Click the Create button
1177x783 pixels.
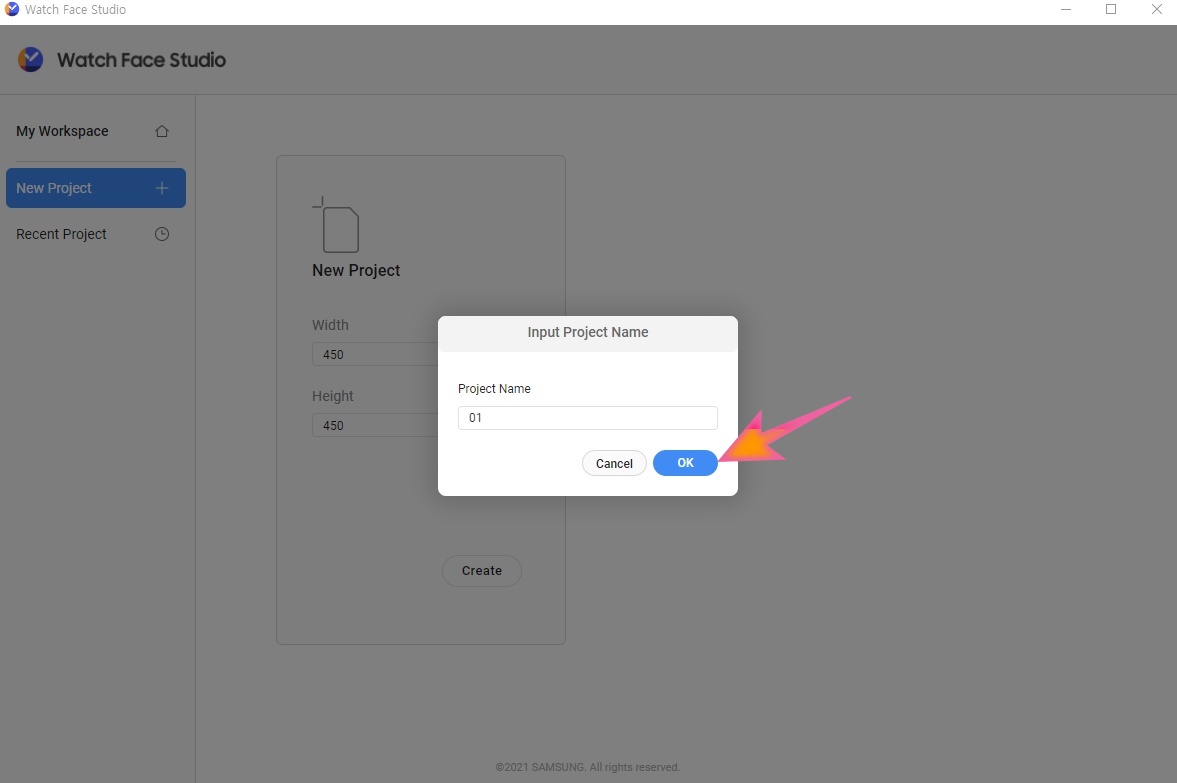click(482, 571)
